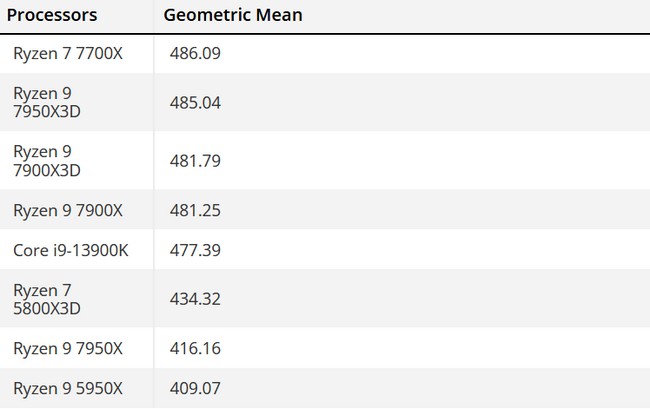The height and width of the screenshot is (409, 650).
Task: Click the Ryzen 9 7900X processor name
Action: pos(68,211)
